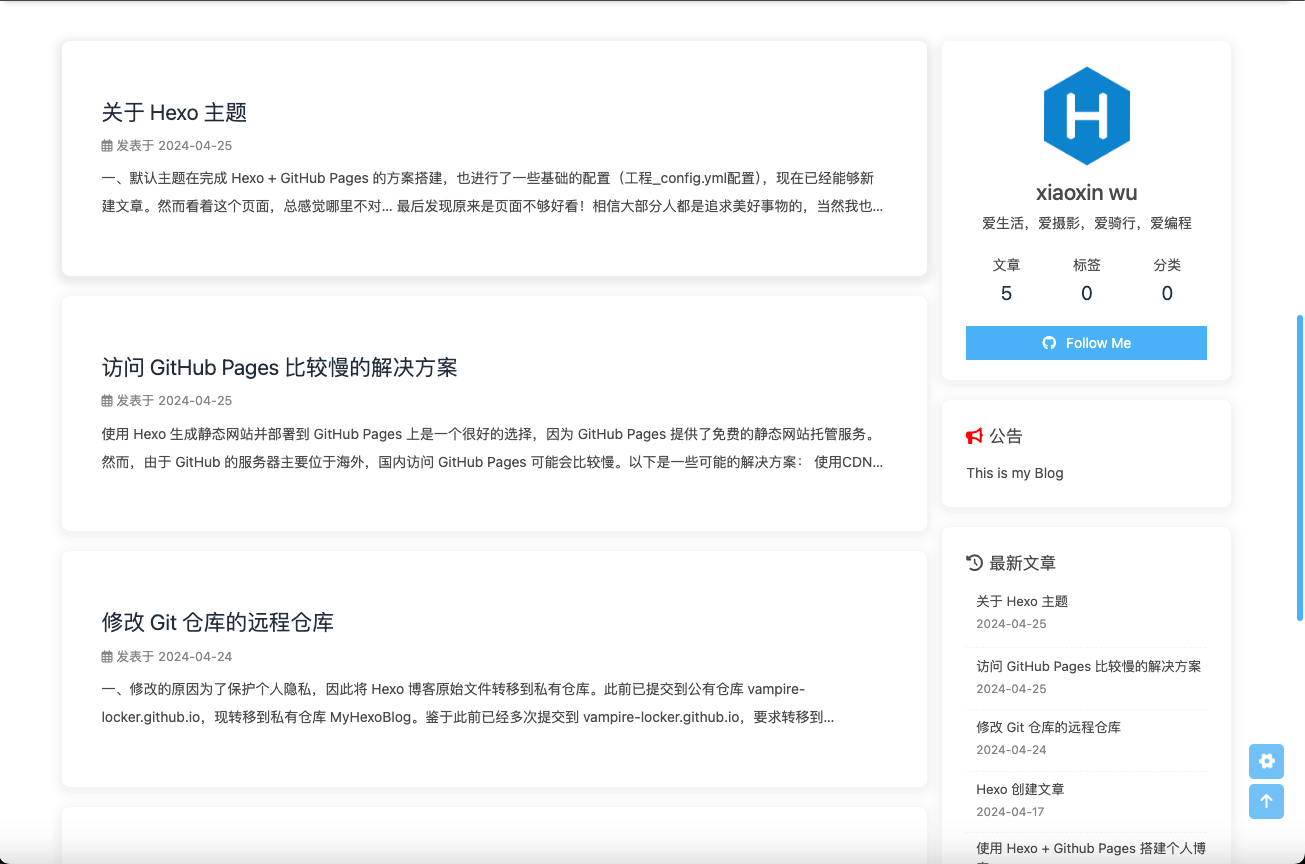Click date 2024-04-24 in recent posts sidebar
This screenshot has height=864, width=1305.
coord(1011,750)
